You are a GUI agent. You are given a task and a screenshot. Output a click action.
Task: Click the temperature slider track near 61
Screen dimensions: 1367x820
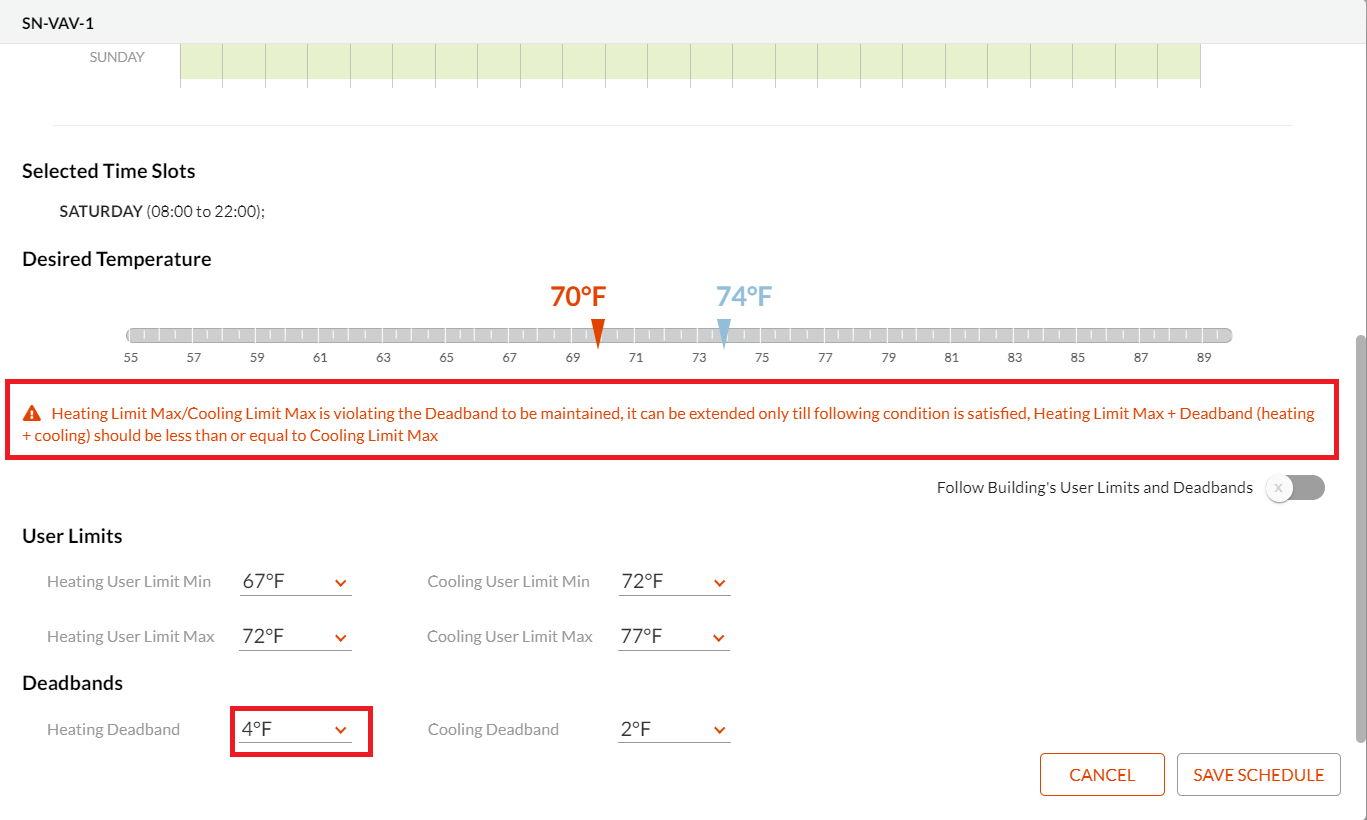(320, 336)
